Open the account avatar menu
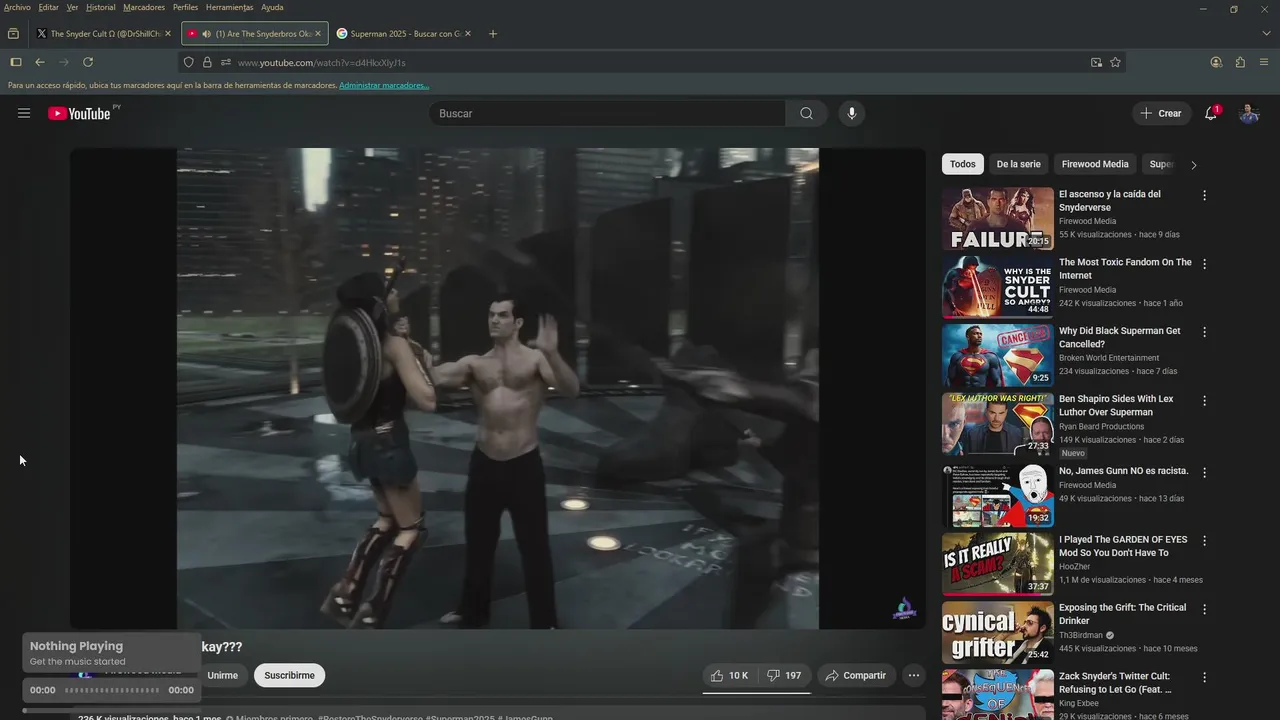The image size is (1280, 720). pyautogui.click(x=1249, y=113)
